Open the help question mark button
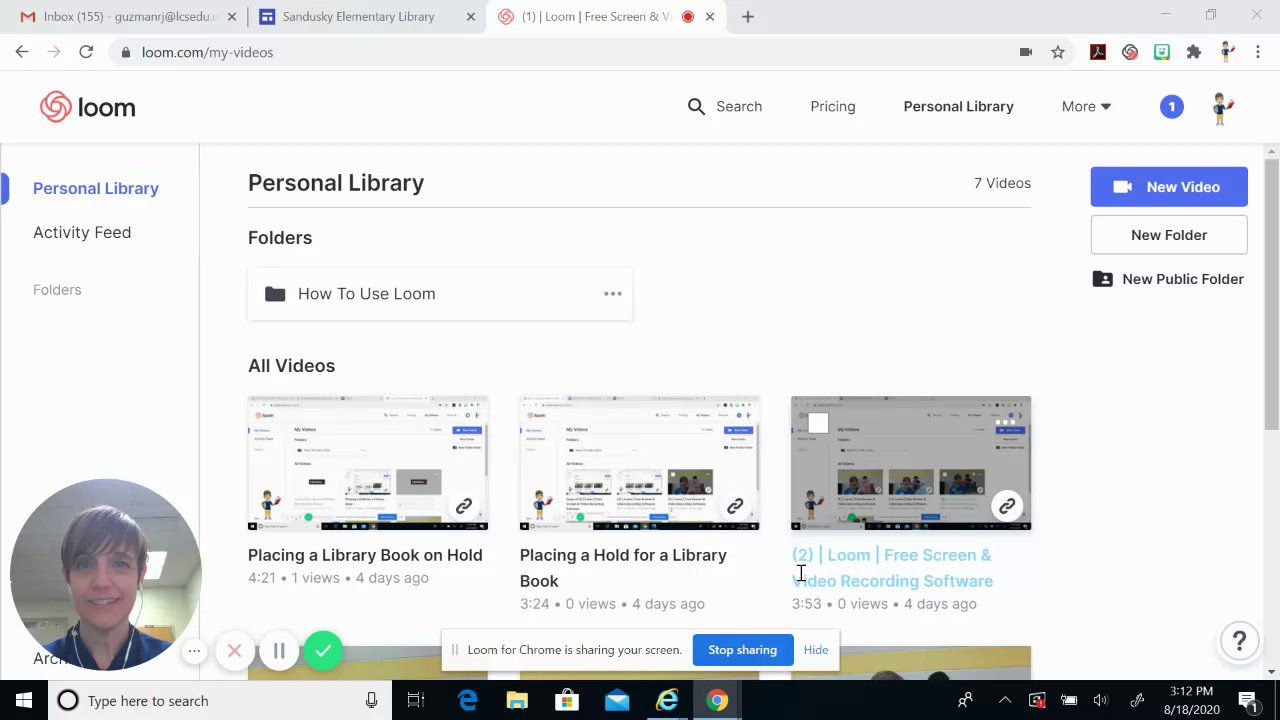1280x720 pixels. [x=1239, y=641]
